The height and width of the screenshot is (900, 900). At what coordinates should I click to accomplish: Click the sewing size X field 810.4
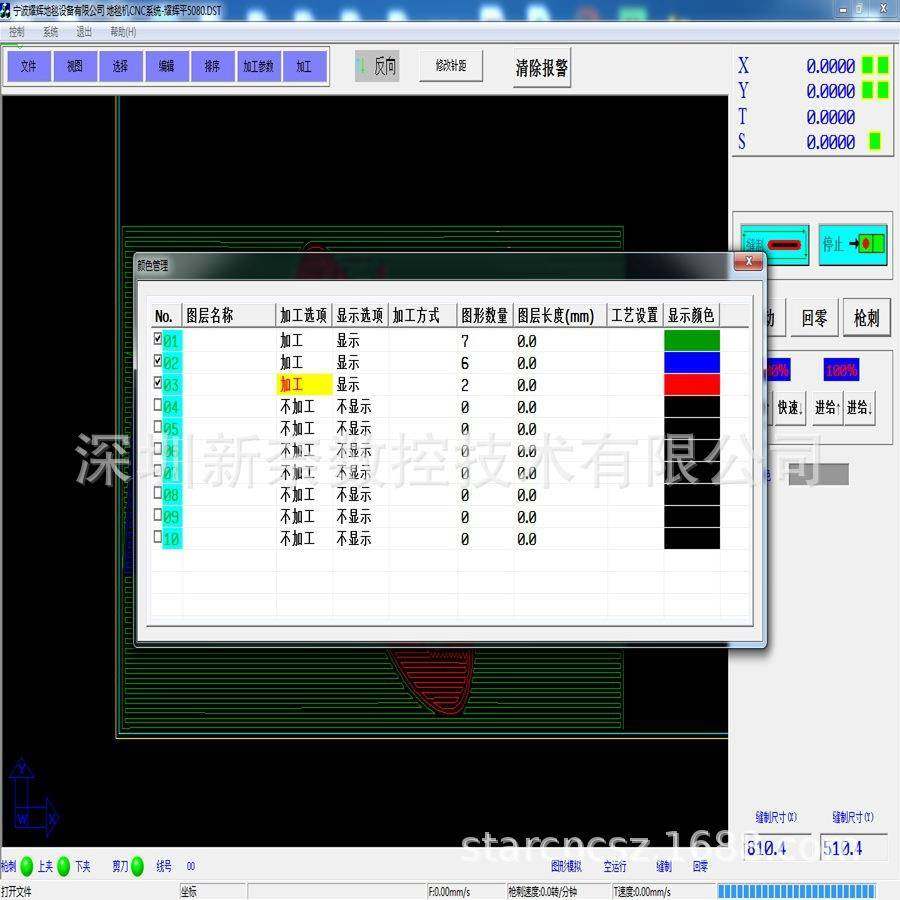coord(777,848)
